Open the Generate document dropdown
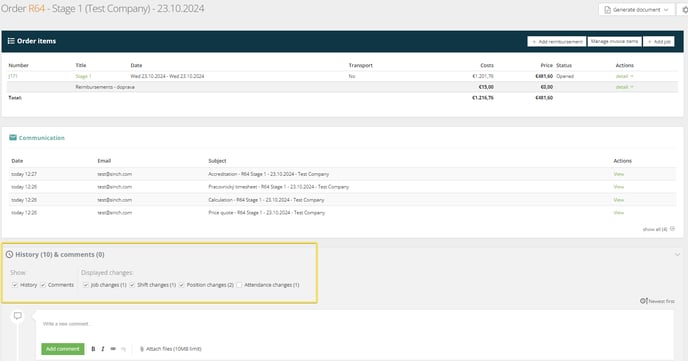The height and width of the screenshot is (361, 688). (x=636, y=10)
